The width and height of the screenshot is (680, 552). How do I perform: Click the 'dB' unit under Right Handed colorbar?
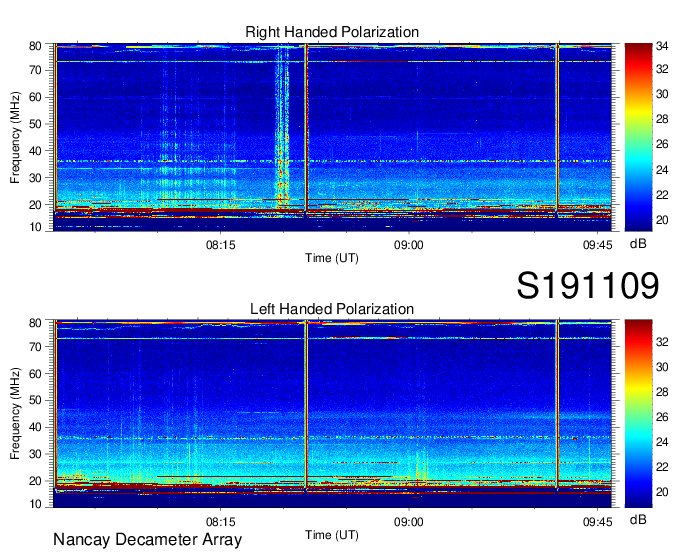click(638, 244)
